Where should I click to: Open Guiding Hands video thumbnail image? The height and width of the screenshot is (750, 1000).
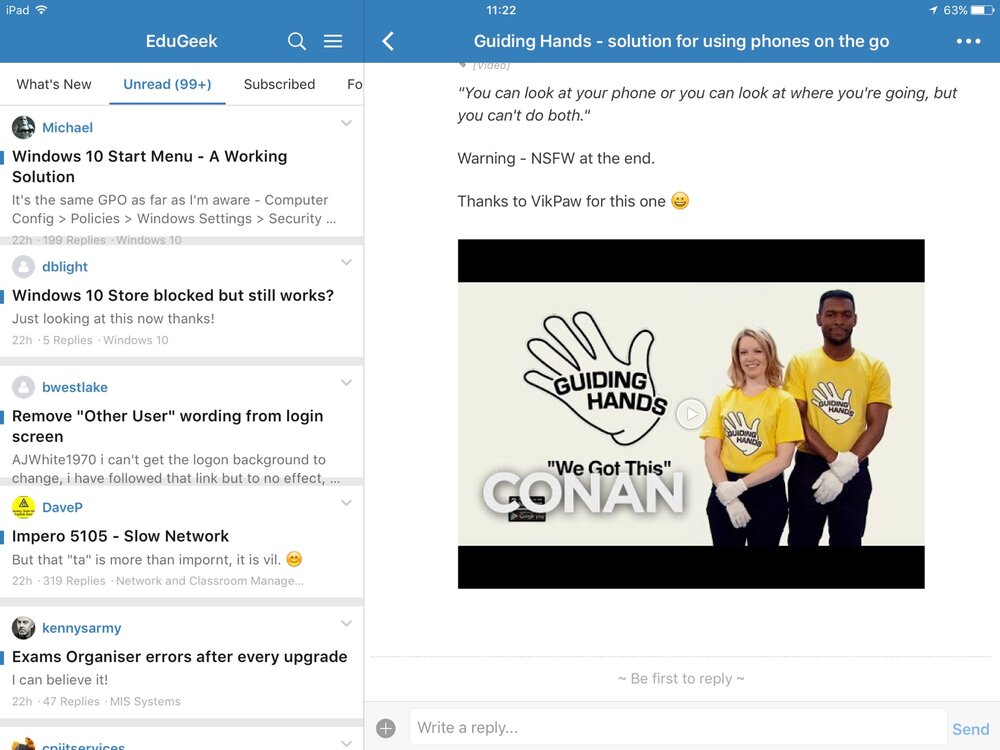point(691,414)
